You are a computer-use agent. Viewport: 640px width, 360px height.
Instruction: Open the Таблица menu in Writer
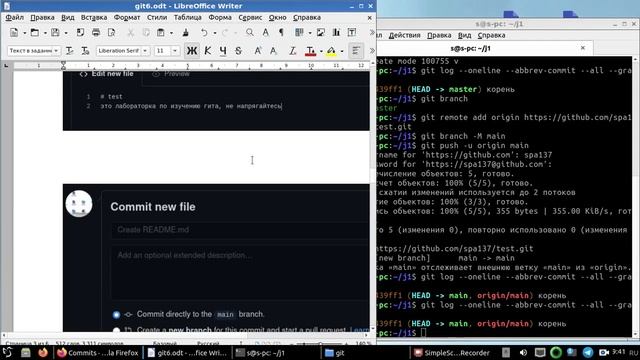(188, 18)
